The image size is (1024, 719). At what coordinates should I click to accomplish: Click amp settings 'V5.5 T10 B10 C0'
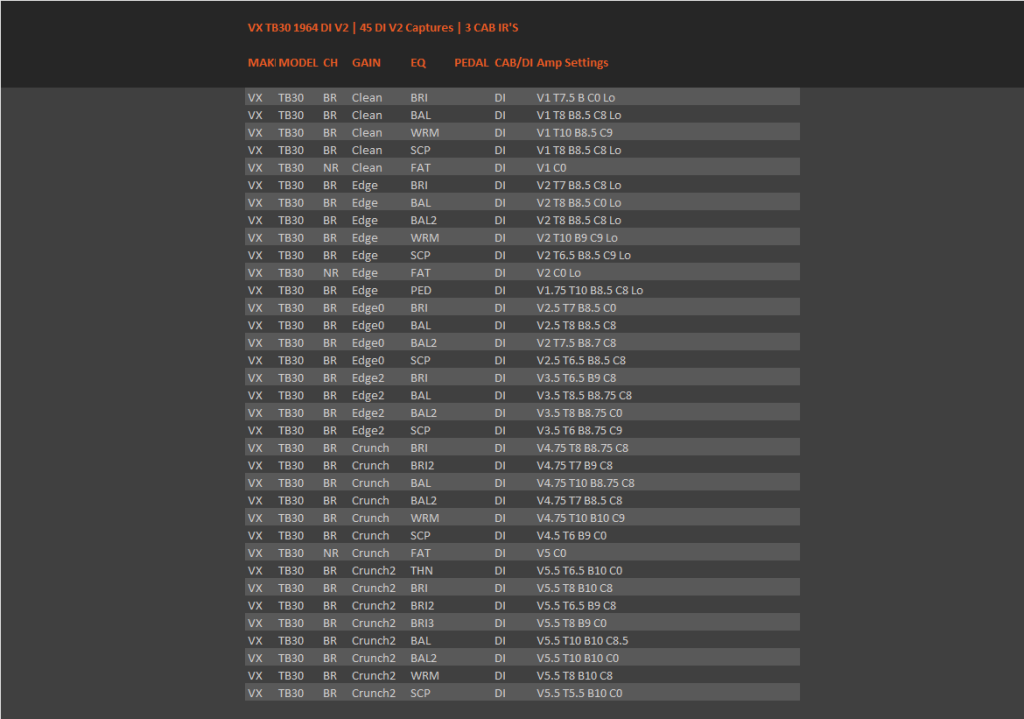click(x=578, y=659)
